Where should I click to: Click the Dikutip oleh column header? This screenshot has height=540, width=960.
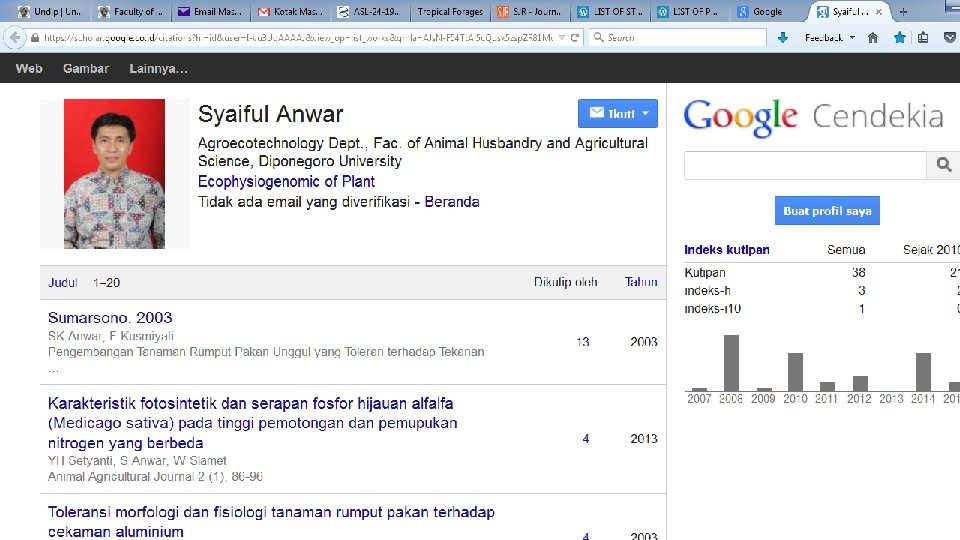point(566,282)
